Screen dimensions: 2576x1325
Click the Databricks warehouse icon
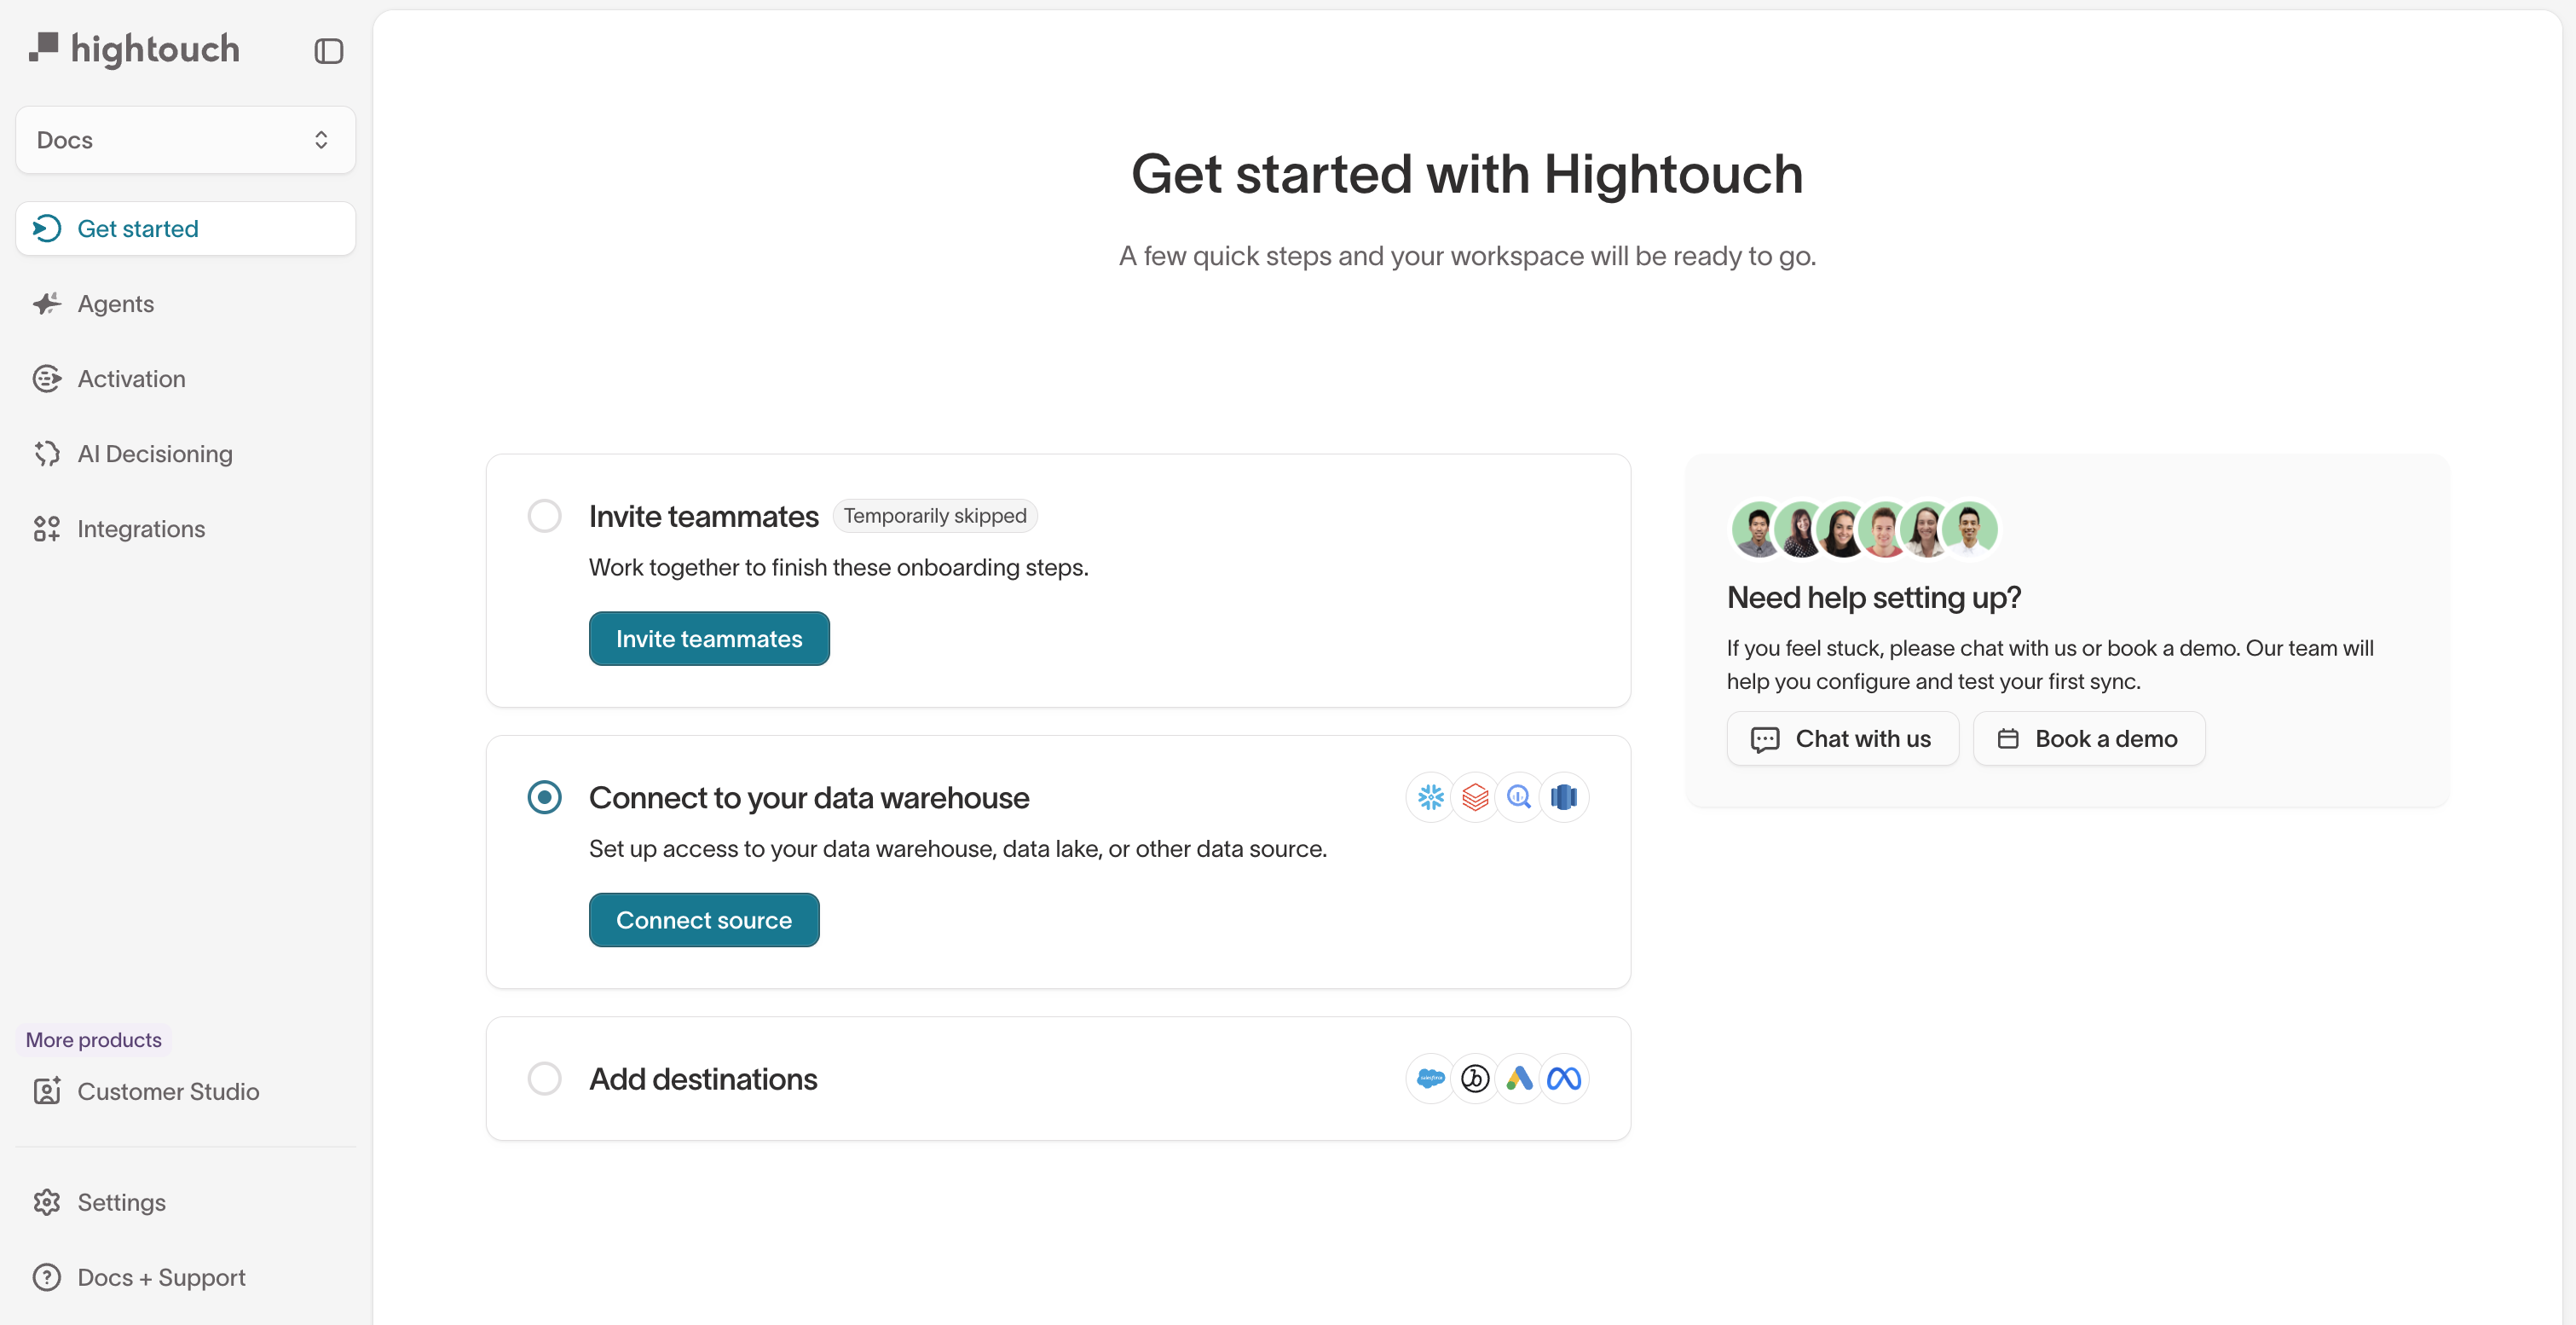[1475, 797]
